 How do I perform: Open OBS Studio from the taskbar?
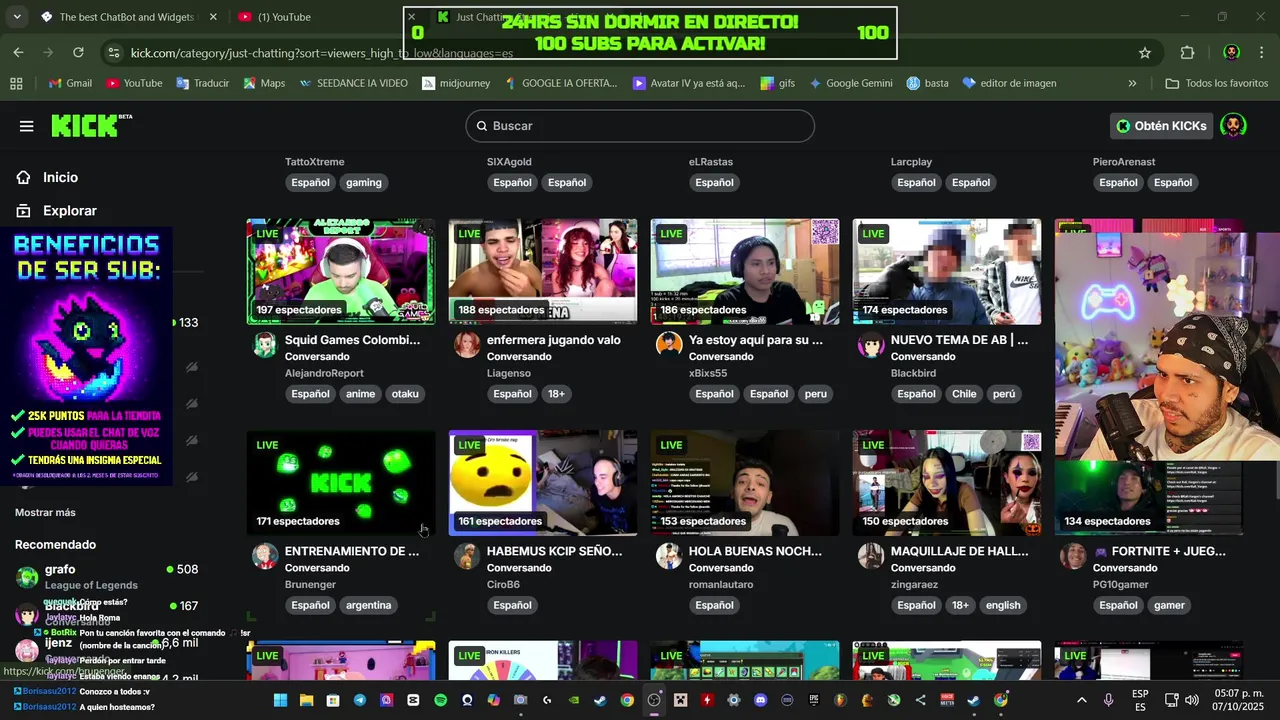tap(654, 700)
